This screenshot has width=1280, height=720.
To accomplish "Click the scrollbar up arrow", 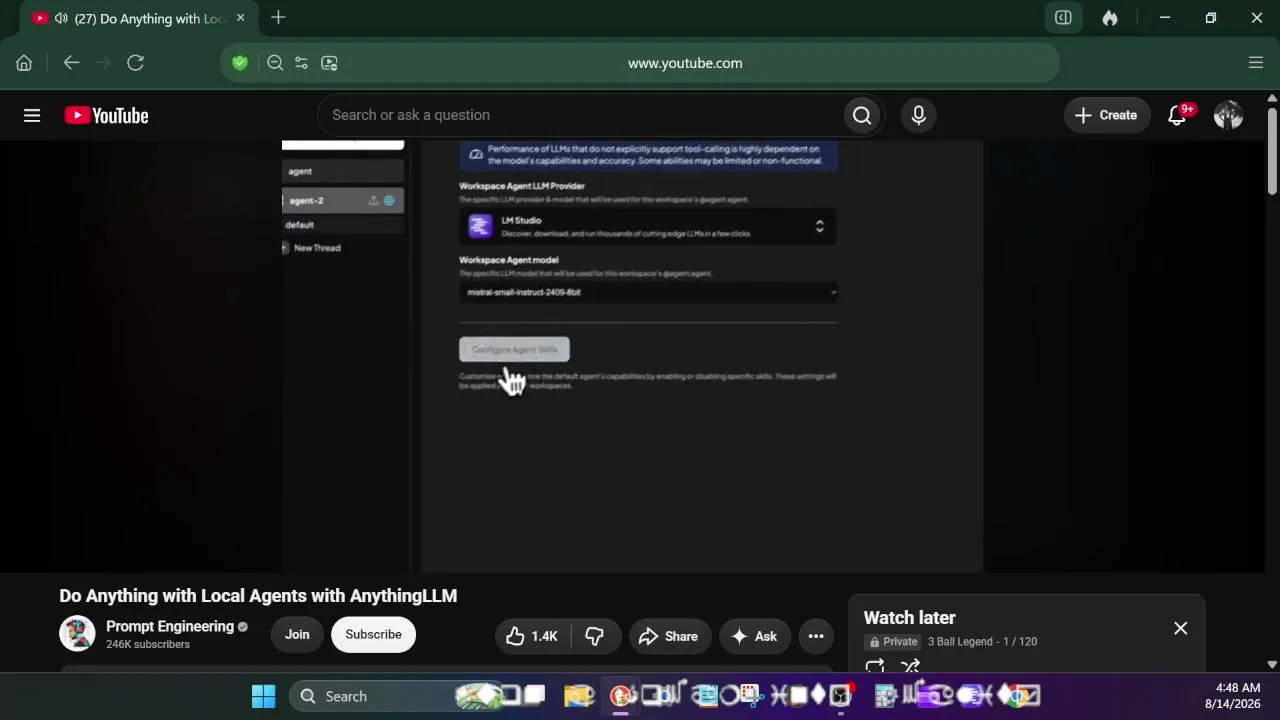I will coord(1272,98).
